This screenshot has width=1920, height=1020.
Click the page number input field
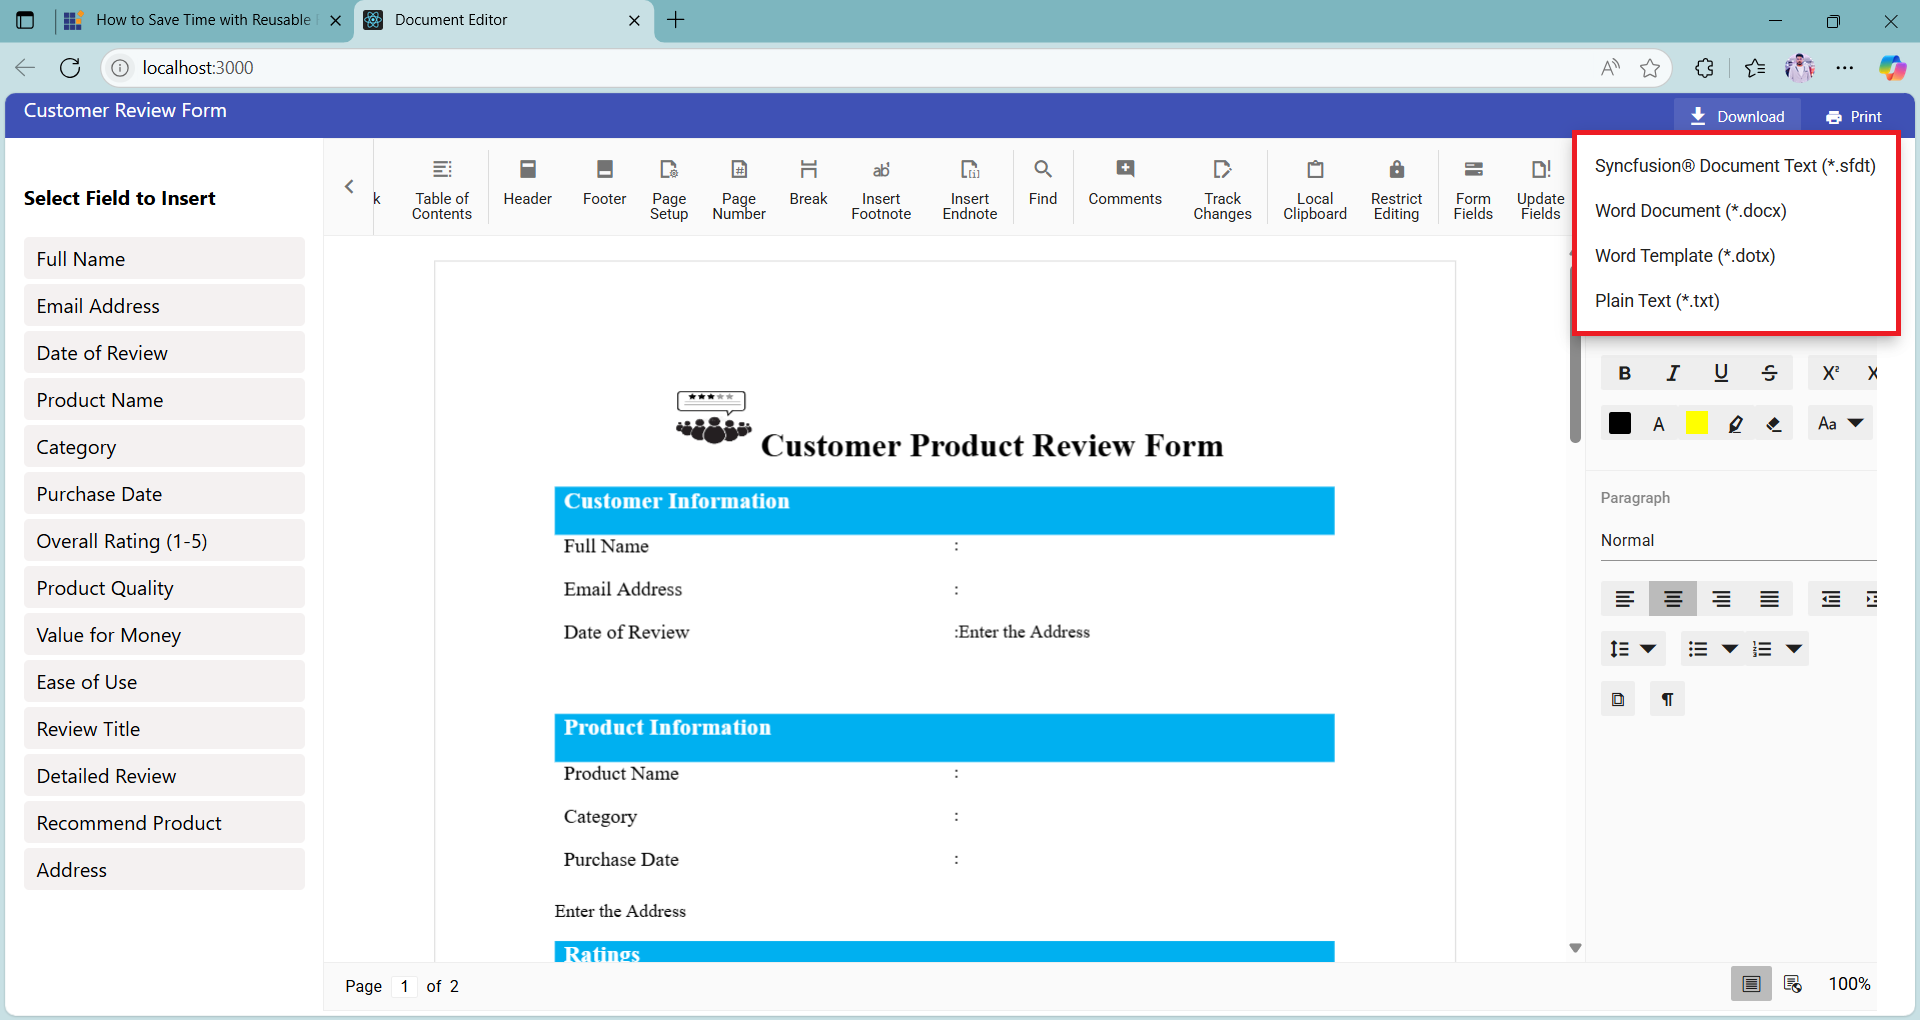pos(405,986)
